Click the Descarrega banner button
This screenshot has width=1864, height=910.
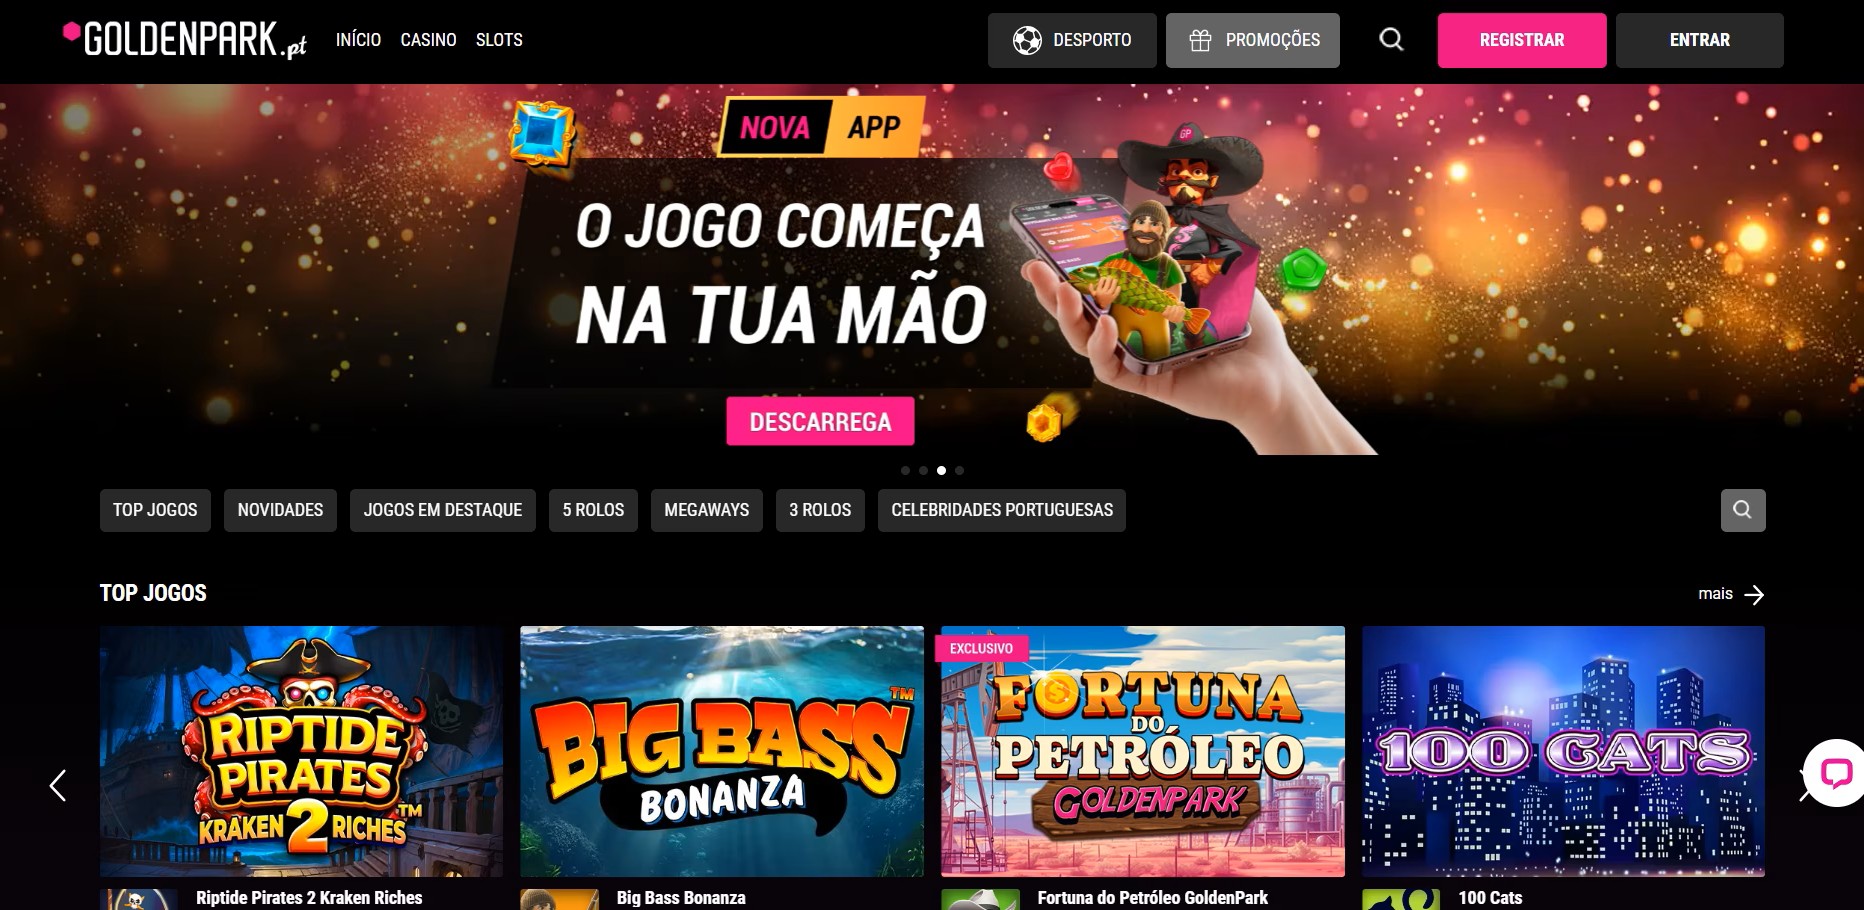tap(820, 421)
